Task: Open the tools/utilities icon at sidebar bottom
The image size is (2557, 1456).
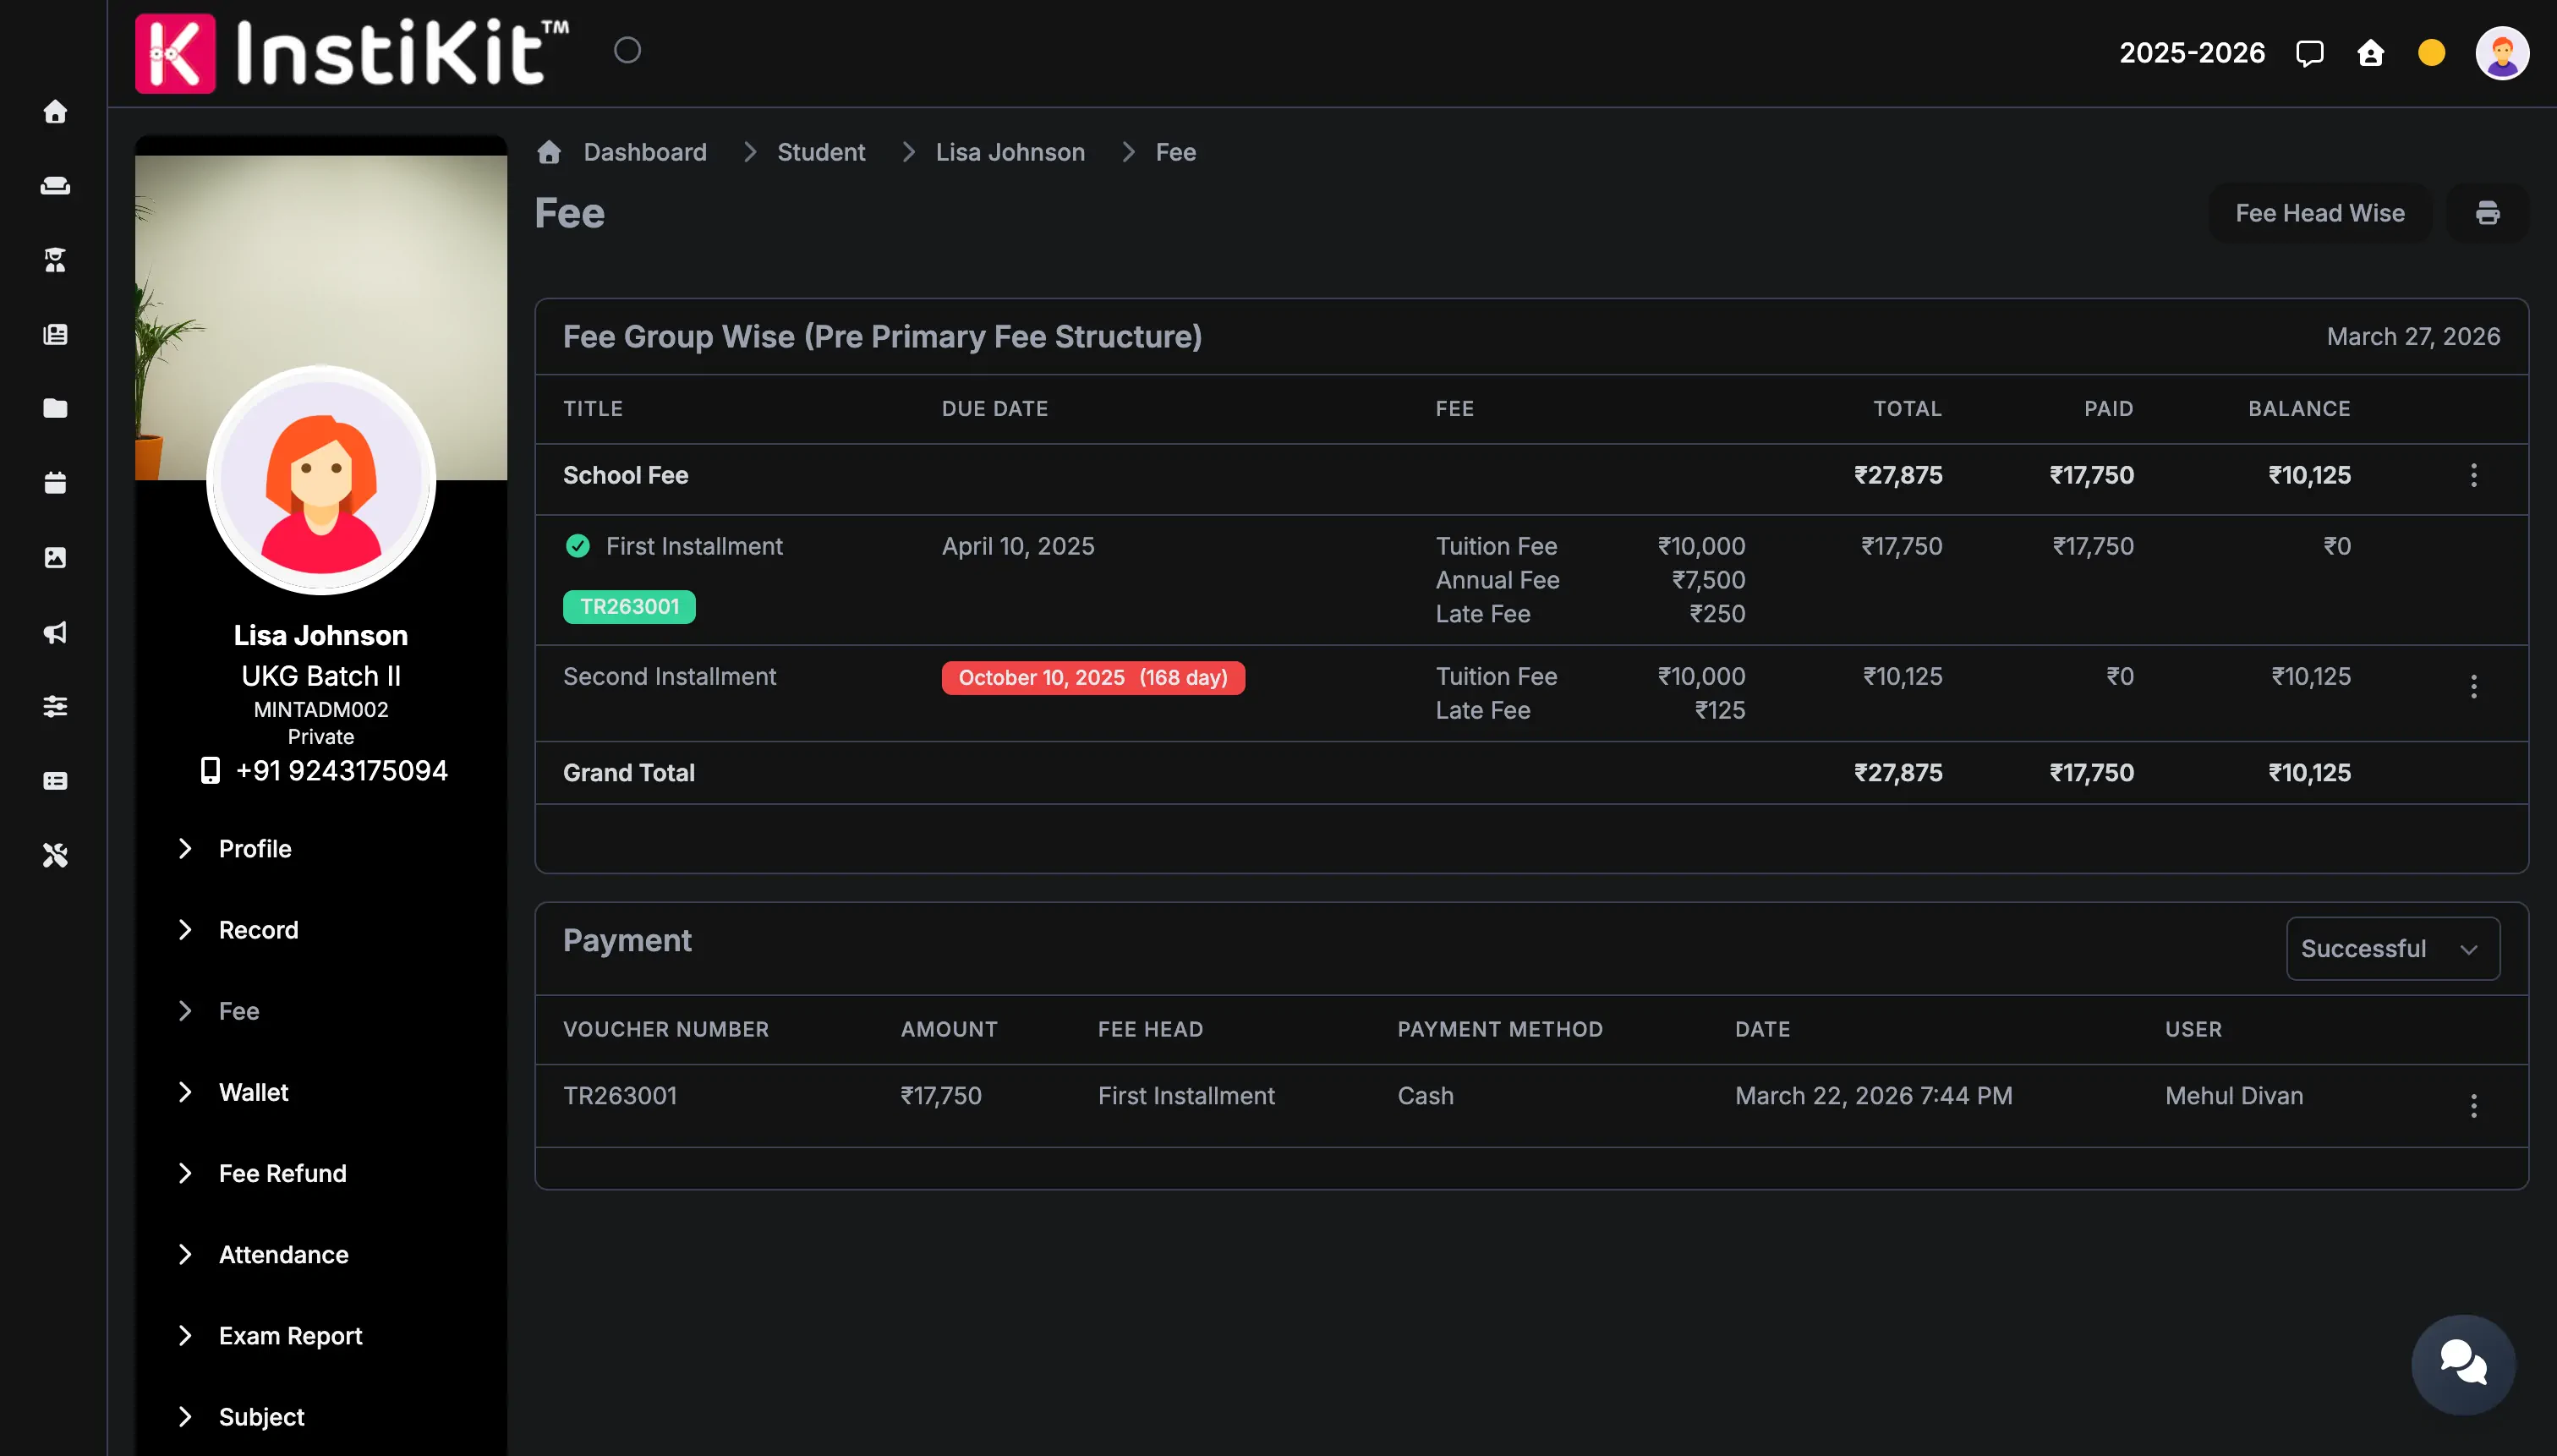Action: coord(55,855)
